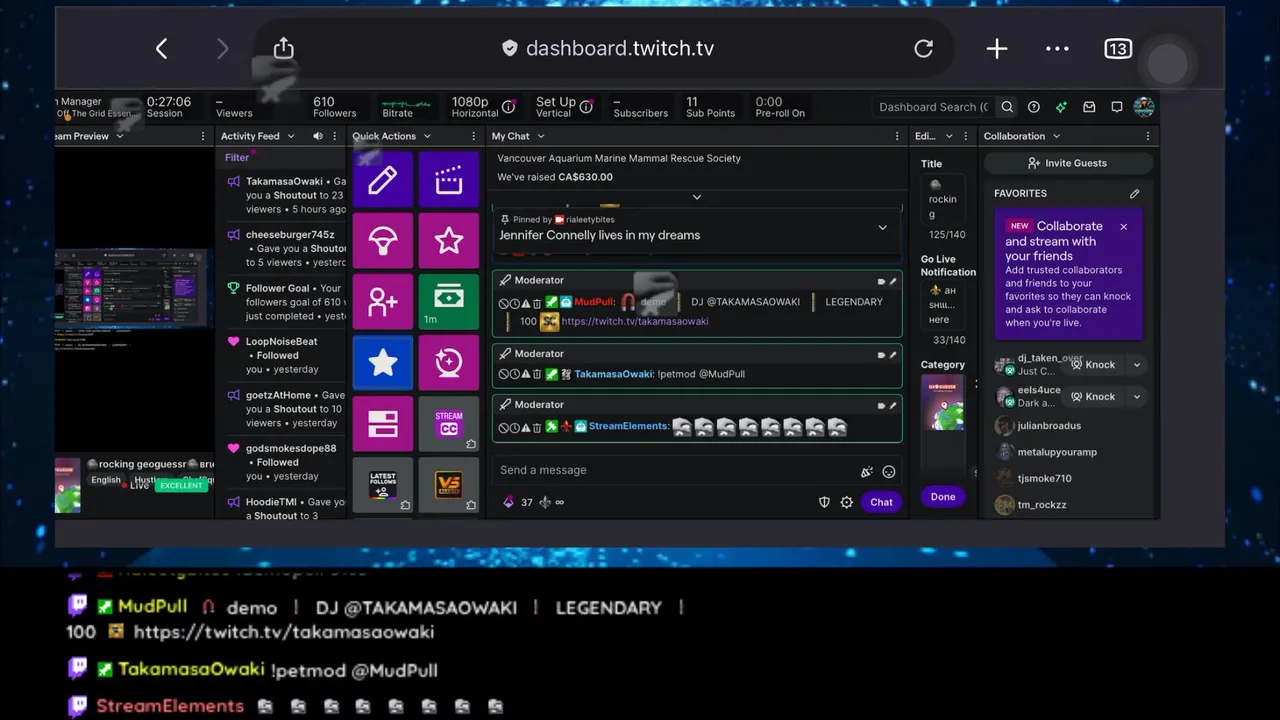Mute Activity Feed sounds with speaker icon

318,136
